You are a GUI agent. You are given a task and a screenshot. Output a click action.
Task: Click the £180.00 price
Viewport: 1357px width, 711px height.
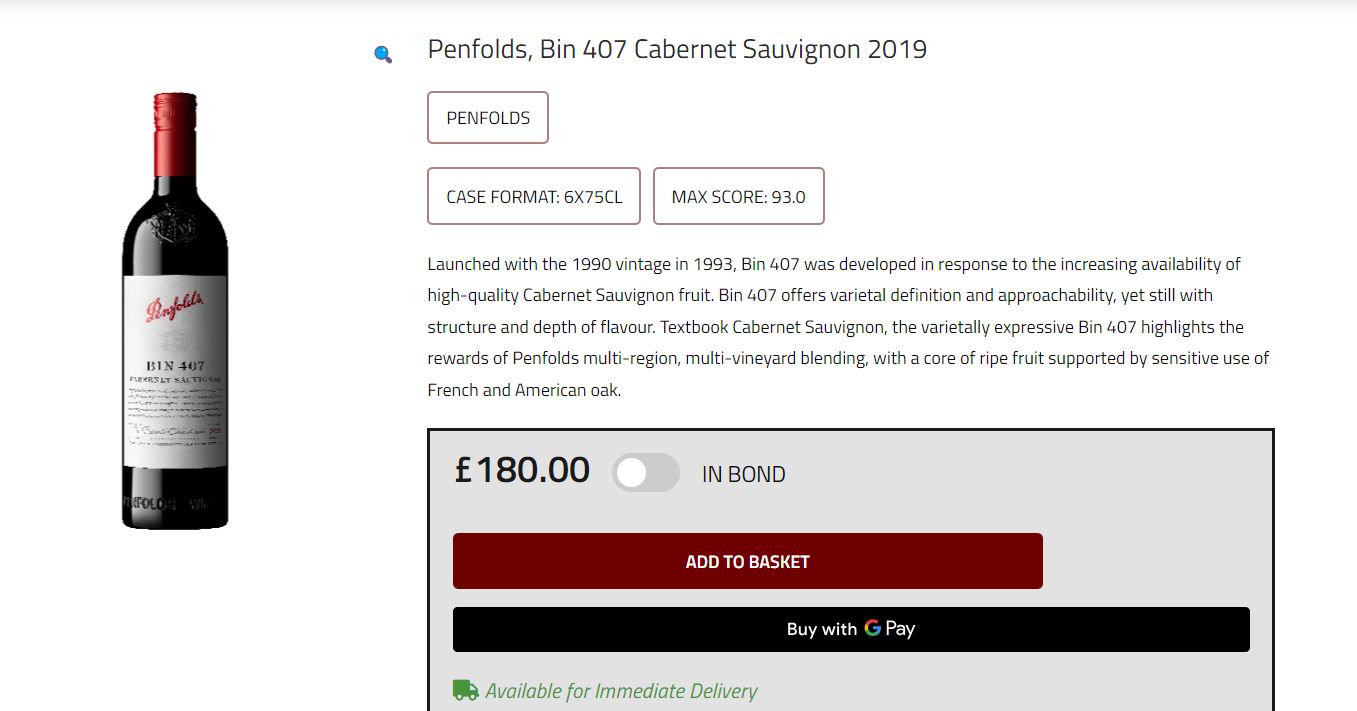[521, 470]
